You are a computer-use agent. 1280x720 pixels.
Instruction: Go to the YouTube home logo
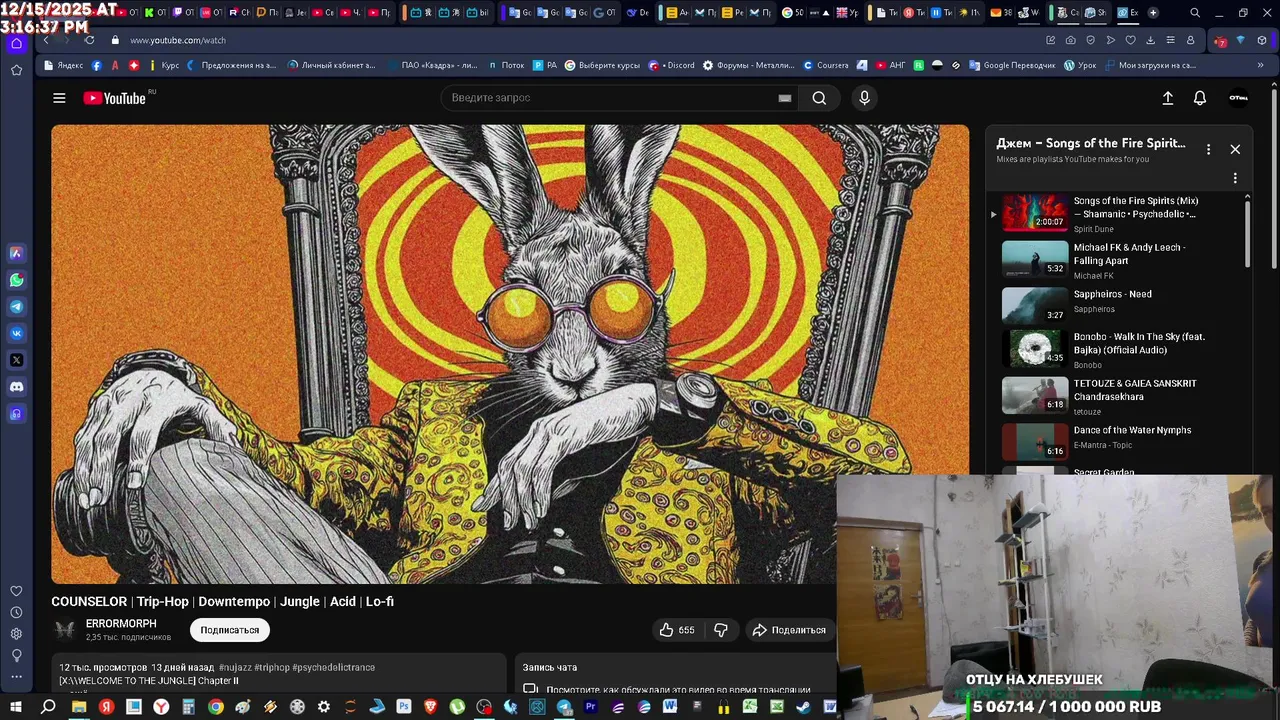[115, 98]
